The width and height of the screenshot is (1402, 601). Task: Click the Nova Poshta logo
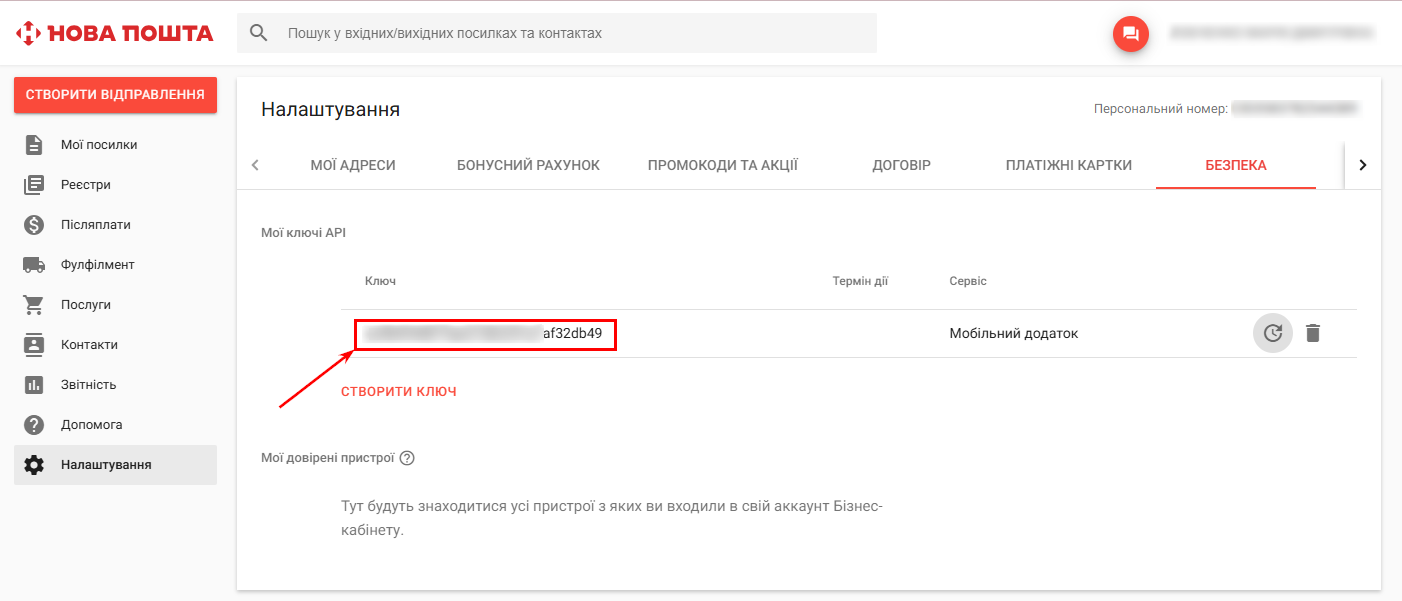[115, 33]
